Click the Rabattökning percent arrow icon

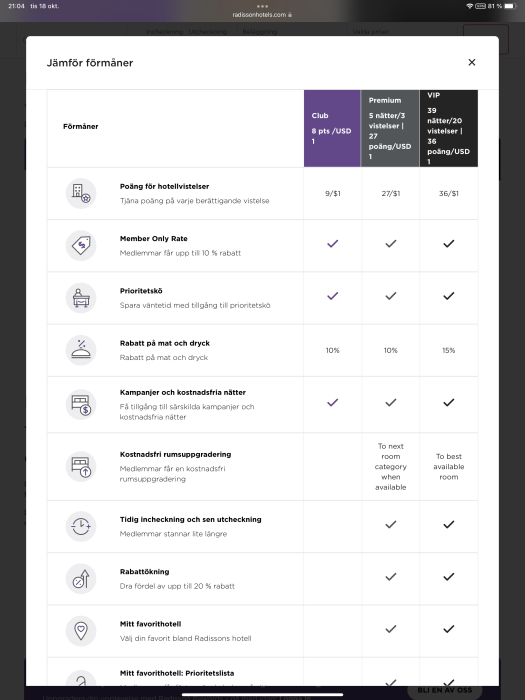[81, 579]
